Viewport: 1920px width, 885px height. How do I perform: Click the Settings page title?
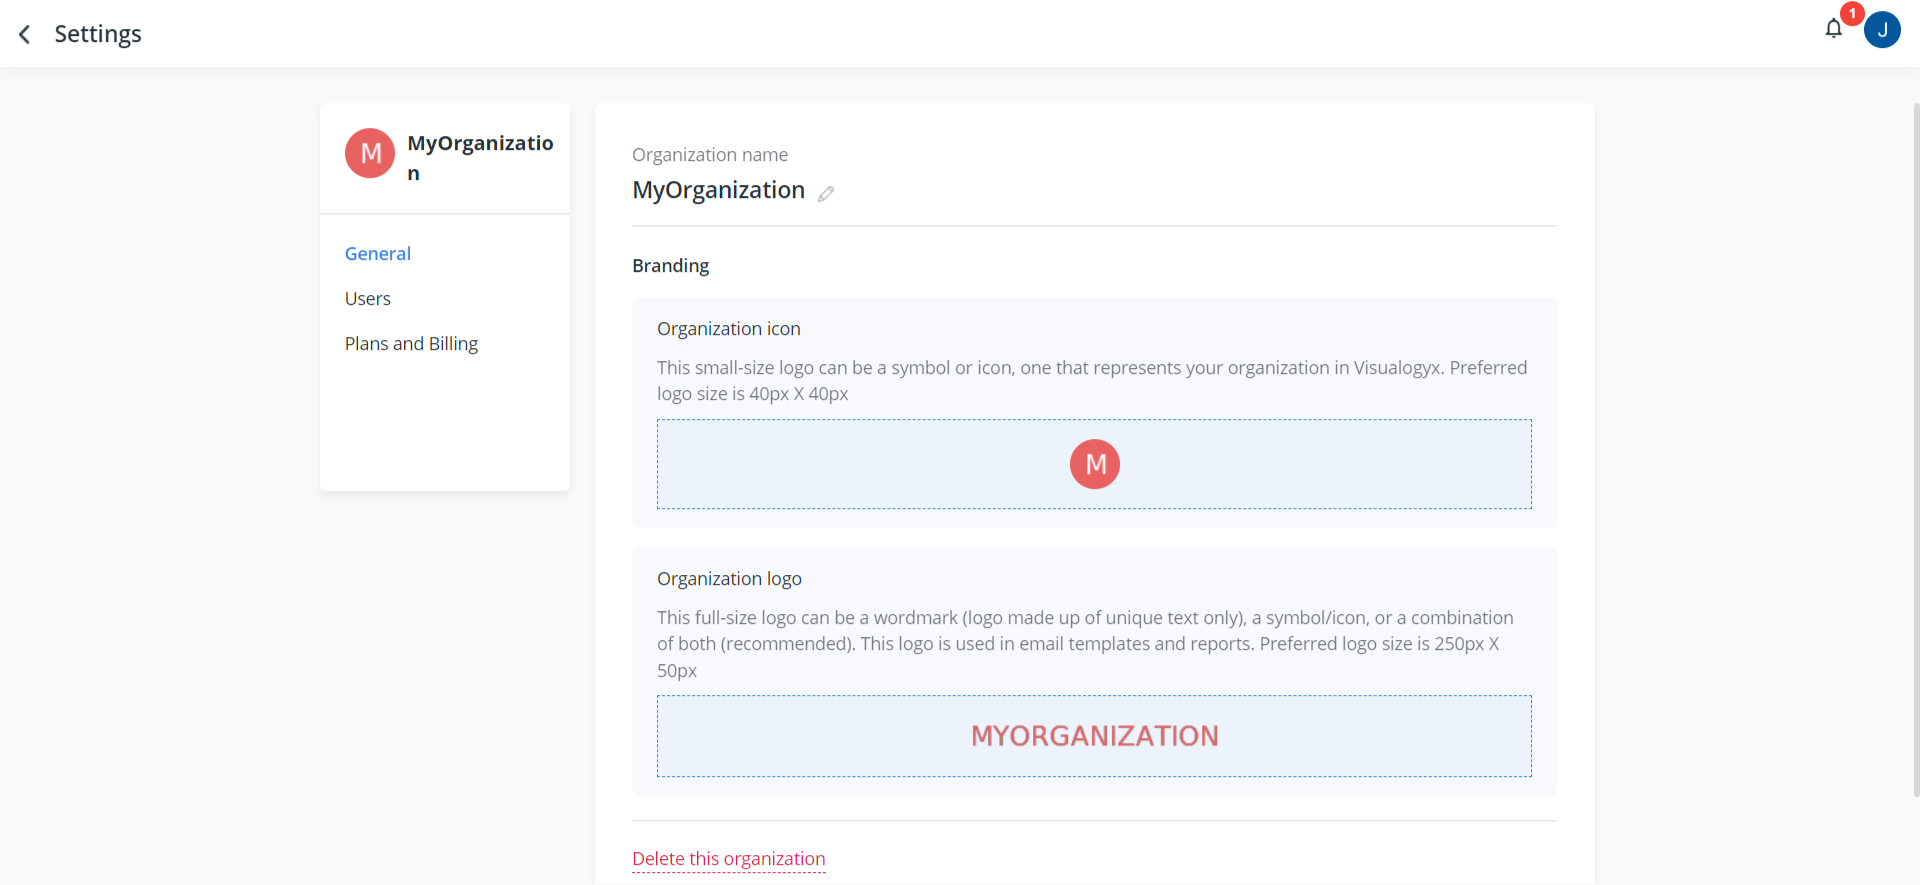98,34
